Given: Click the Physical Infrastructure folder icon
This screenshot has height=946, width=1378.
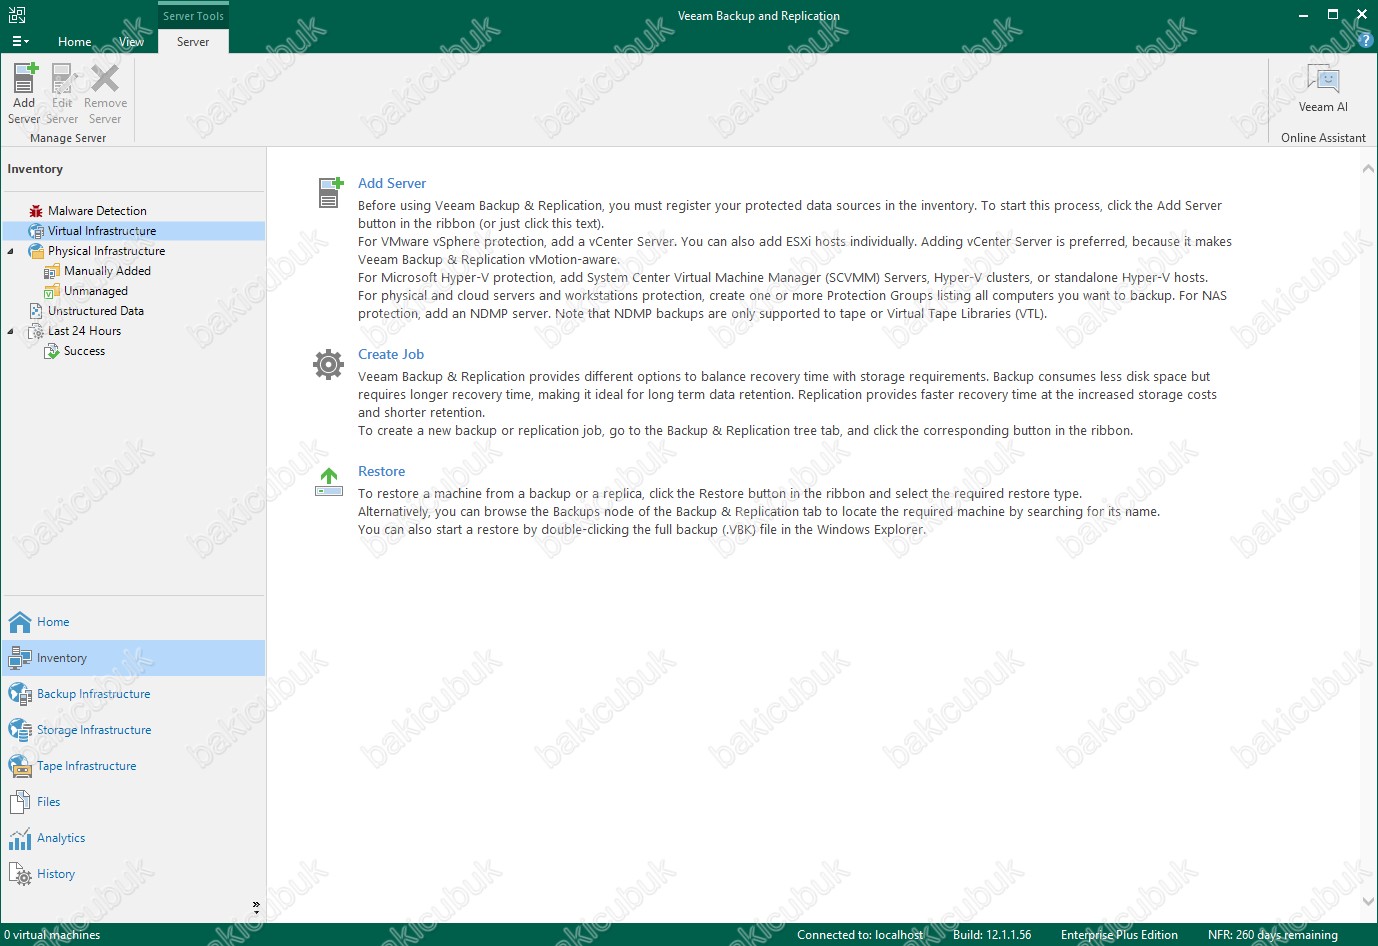Looking at the screenshot, I should [36, 251].
